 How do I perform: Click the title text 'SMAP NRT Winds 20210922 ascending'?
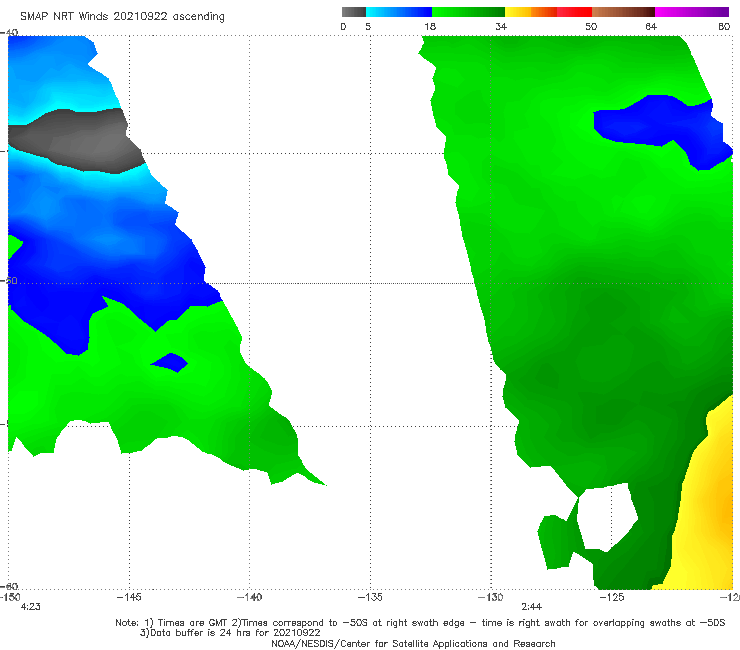(x=122, y=16)
